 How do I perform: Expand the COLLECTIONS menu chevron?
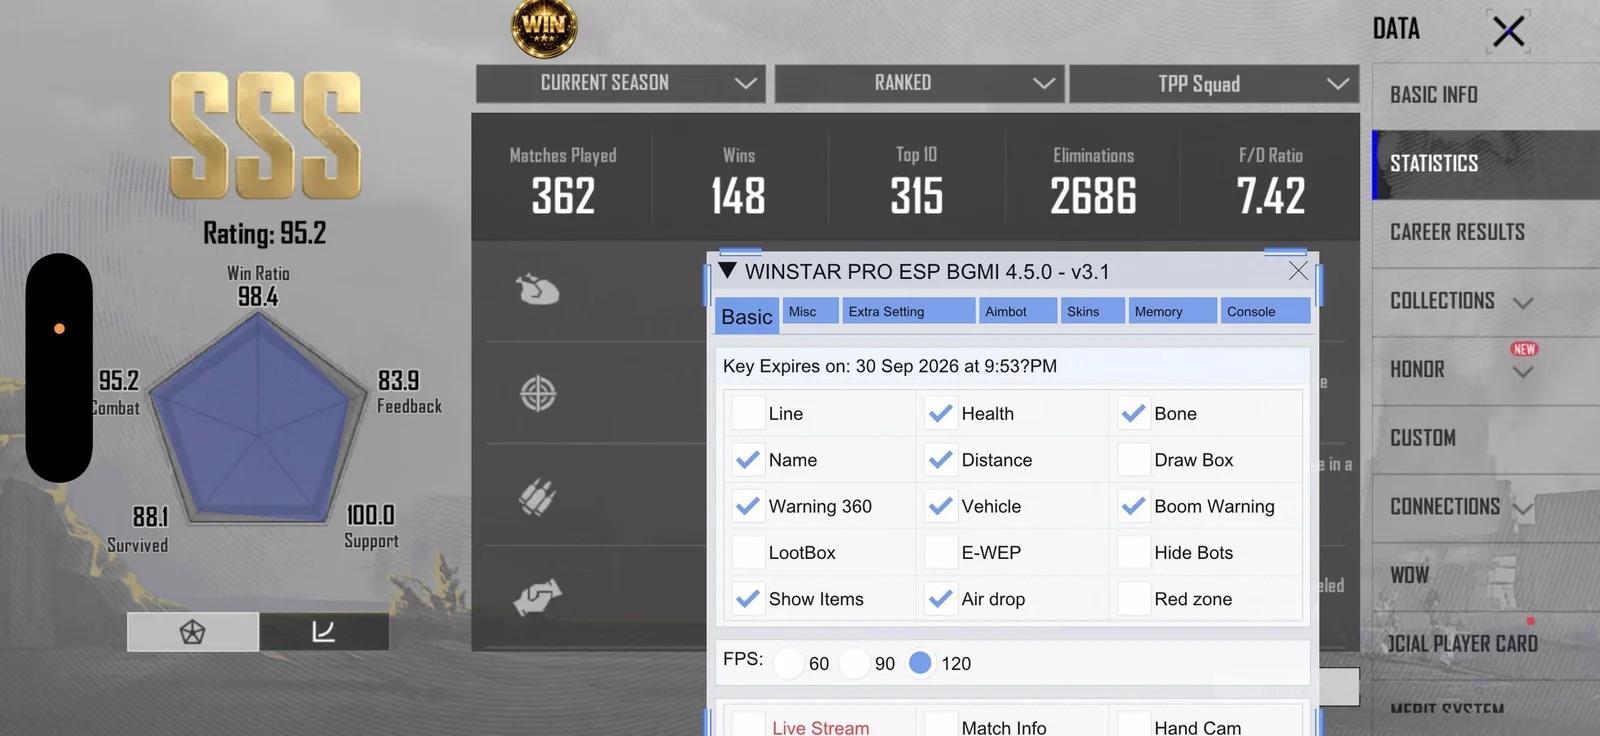tap(1523, 303)
